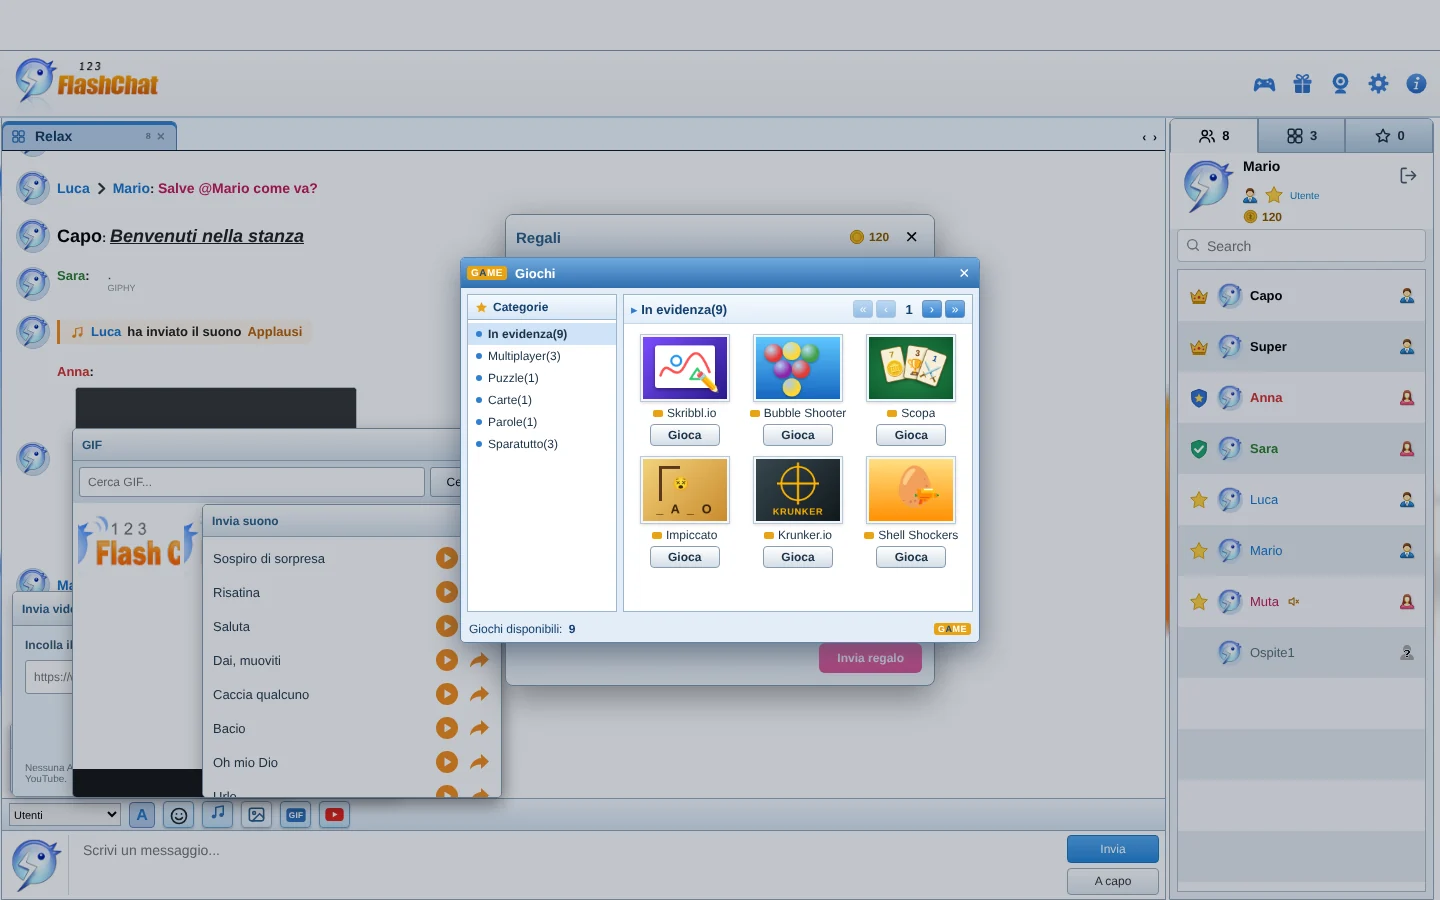Viewport: 1440px width, 900px height.
Task: Click the send image icon in toolbar
Action: click(257, 815)
